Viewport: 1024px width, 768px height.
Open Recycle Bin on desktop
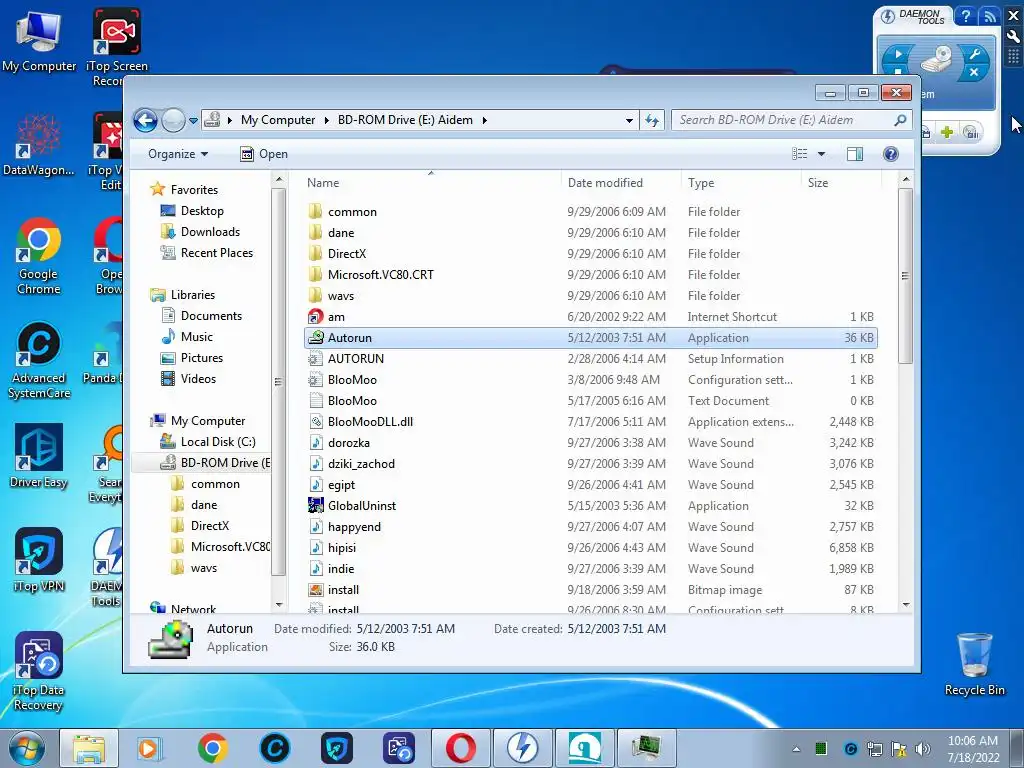pos(974,665)
